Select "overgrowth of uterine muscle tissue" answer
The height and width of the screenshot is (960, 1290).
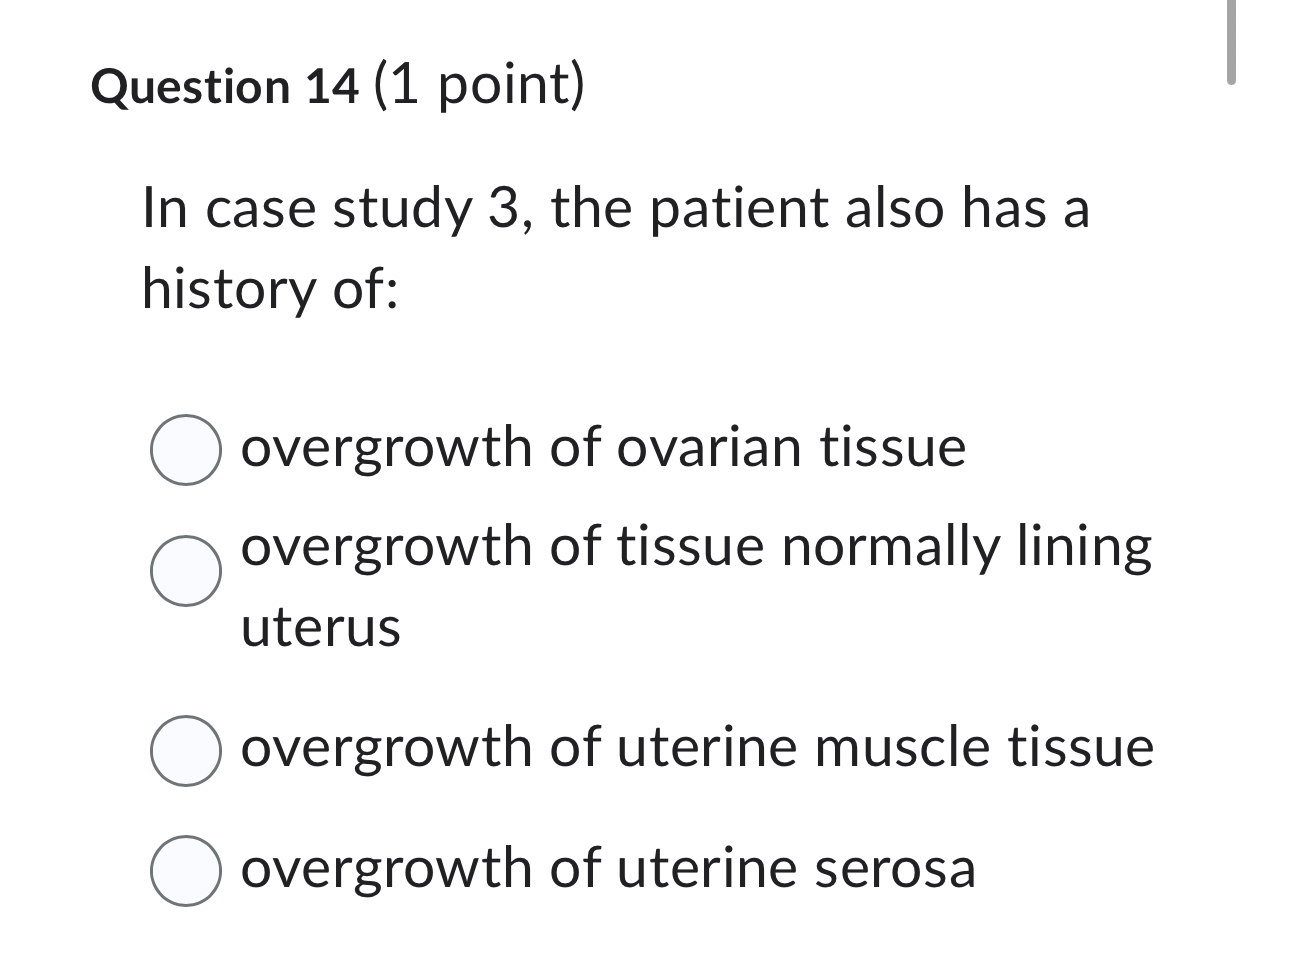click(x=185, y=748)
